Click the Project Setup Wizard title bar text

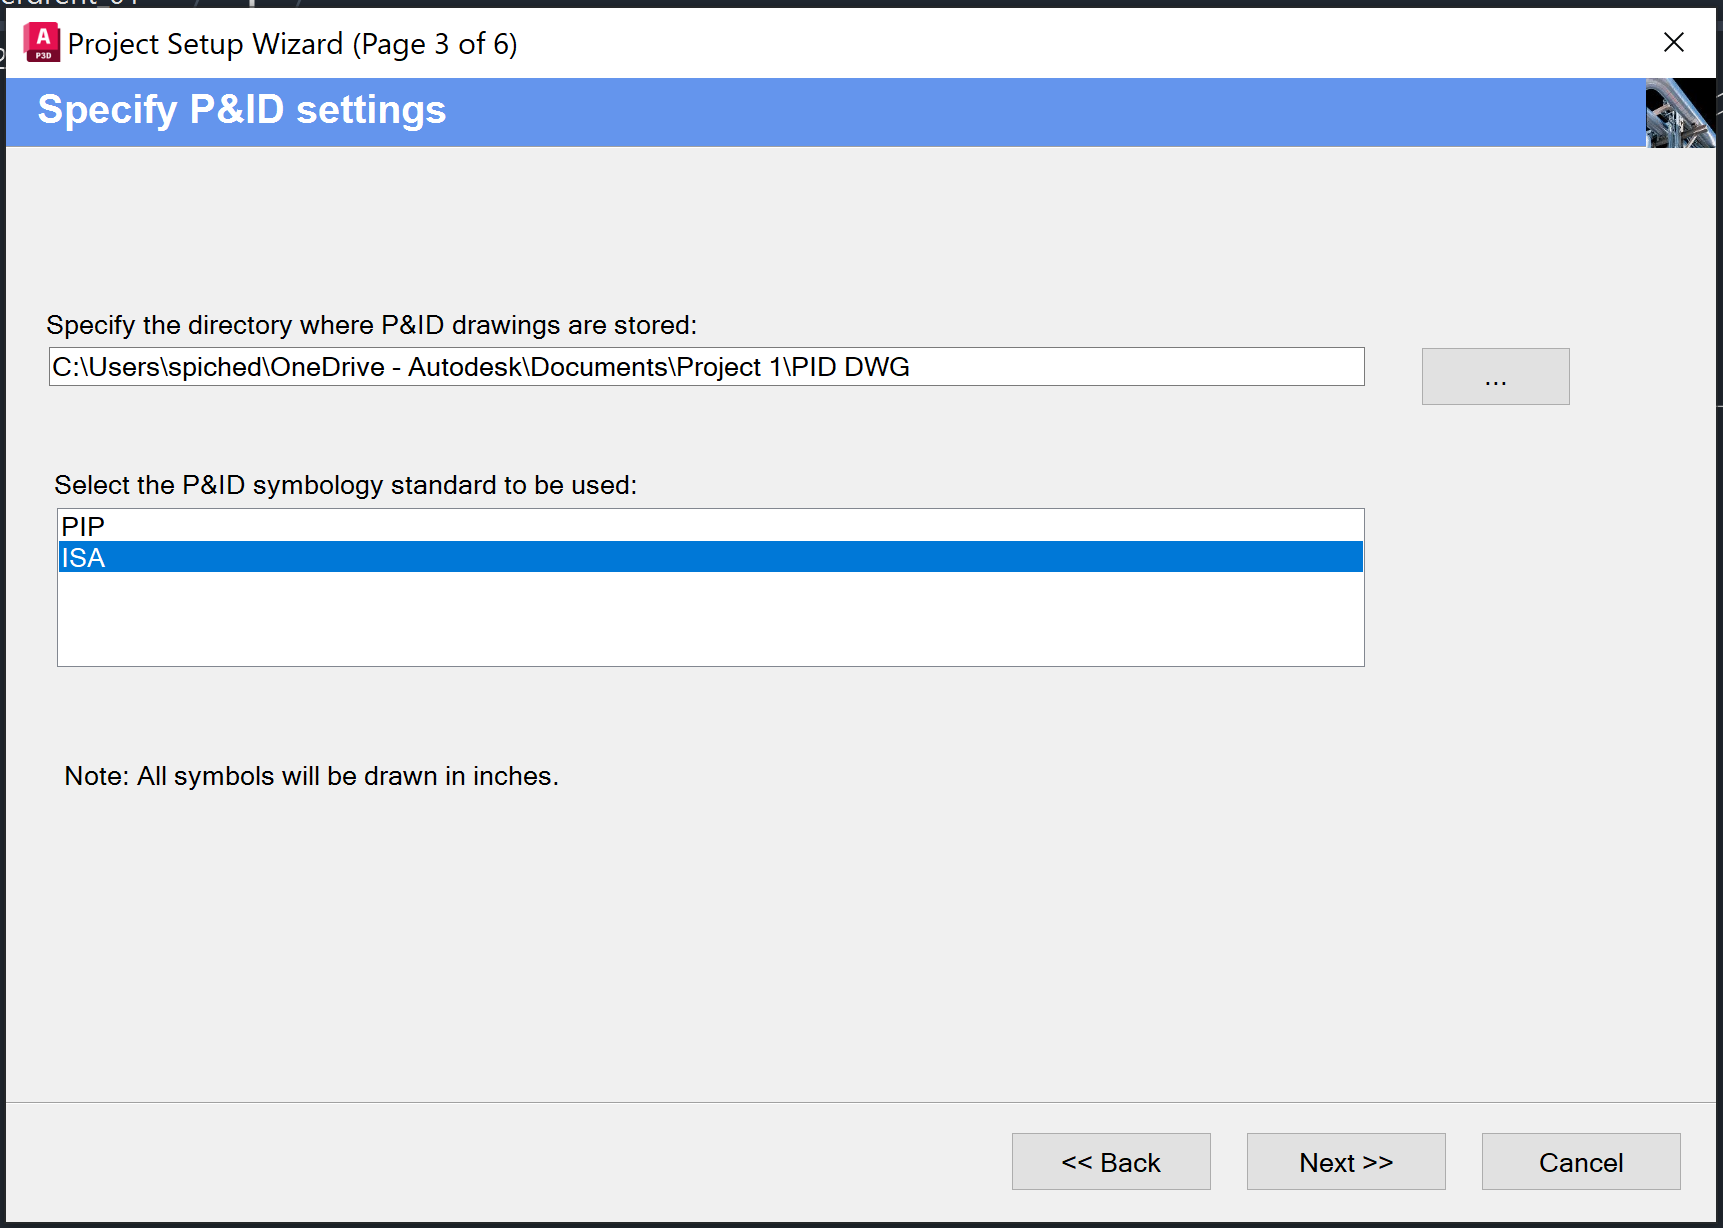pyautogui.click(x=205, y=44)
